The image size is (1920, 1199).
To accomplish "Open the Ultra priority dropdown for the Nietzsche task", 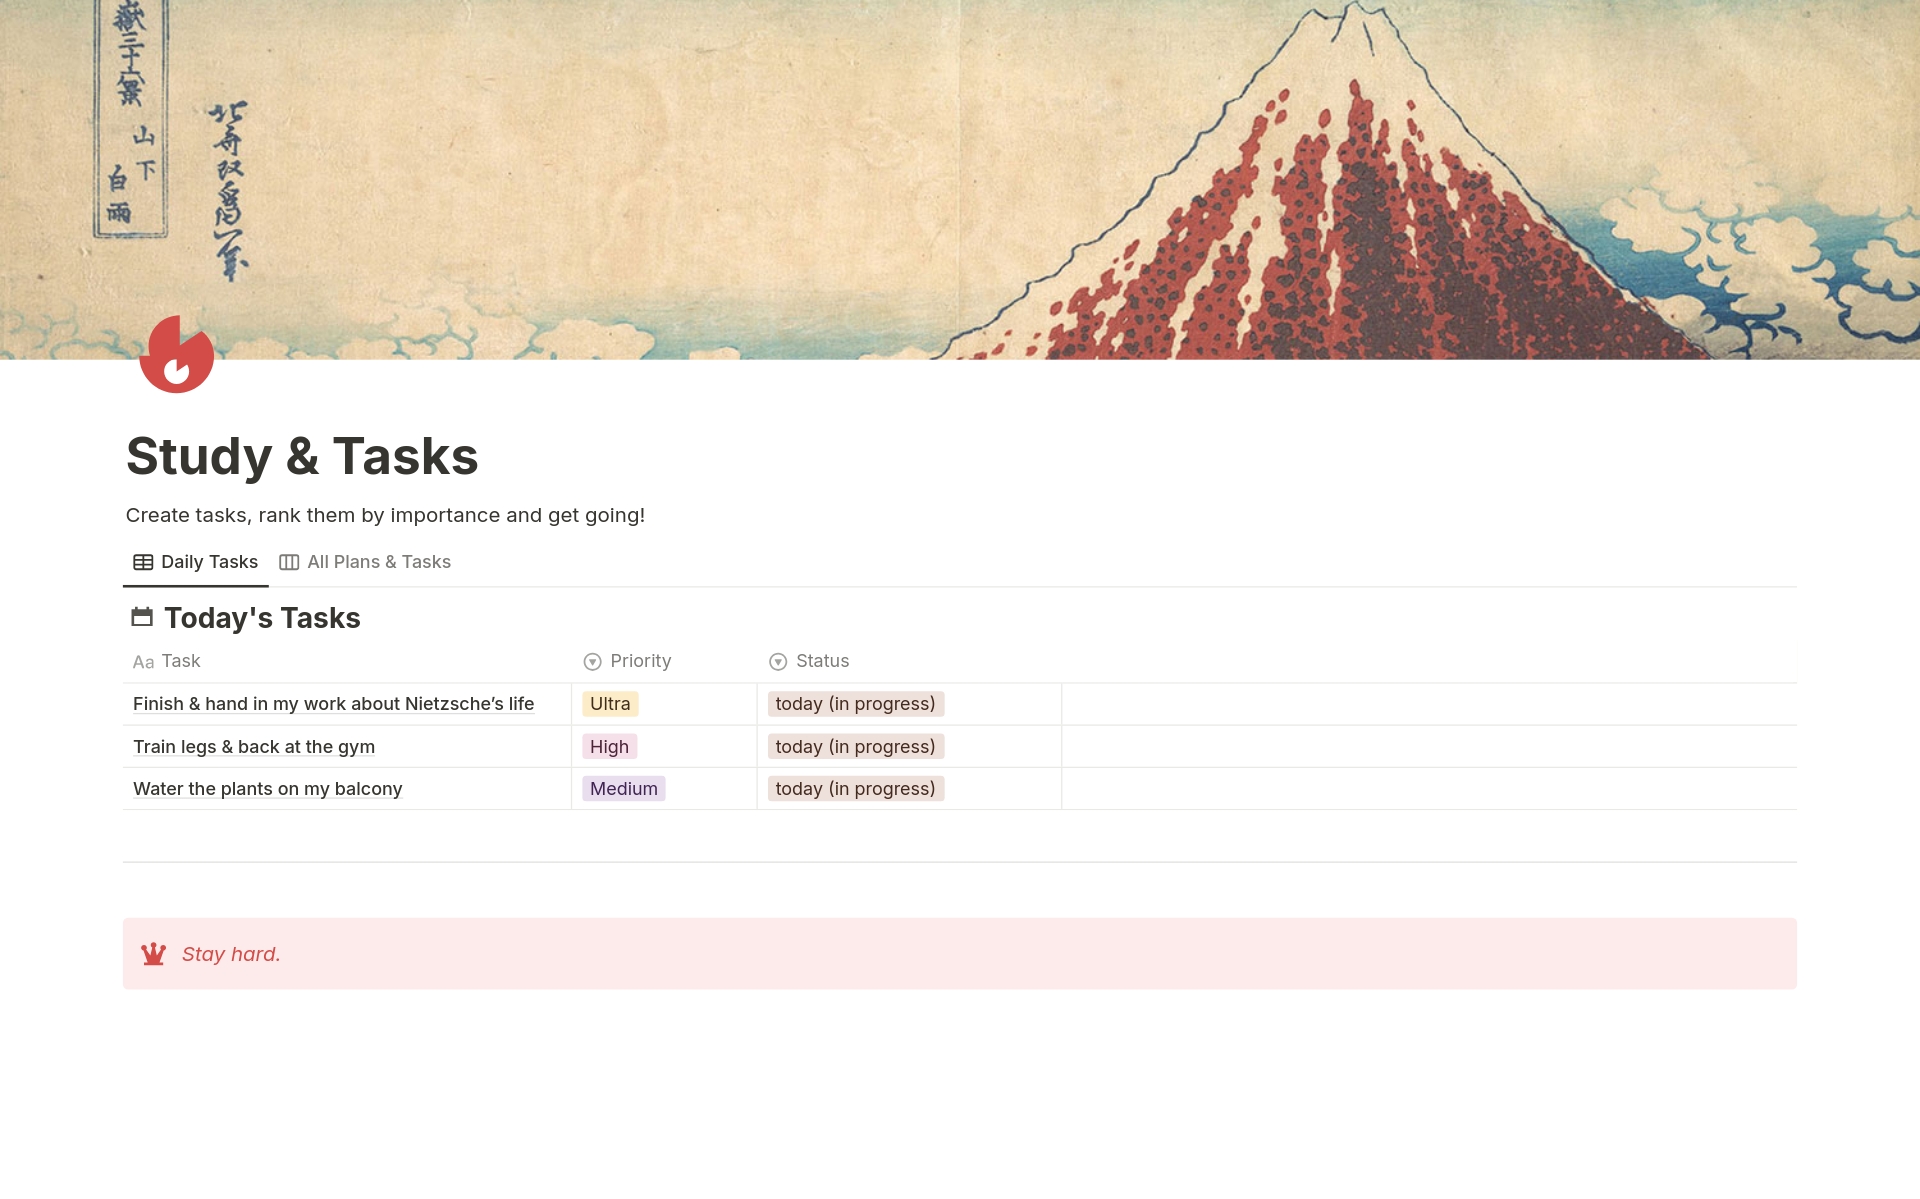I will pyautogui.click(x=609, y=703).
